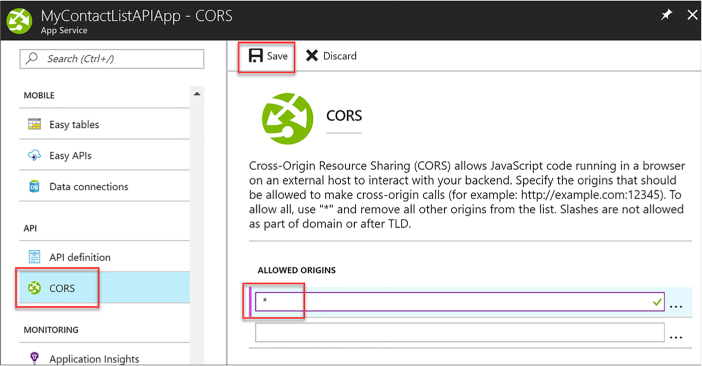Screen dimensions: 702x366
Task: Click the allowed origin field containing *
Action: (460, 302)
